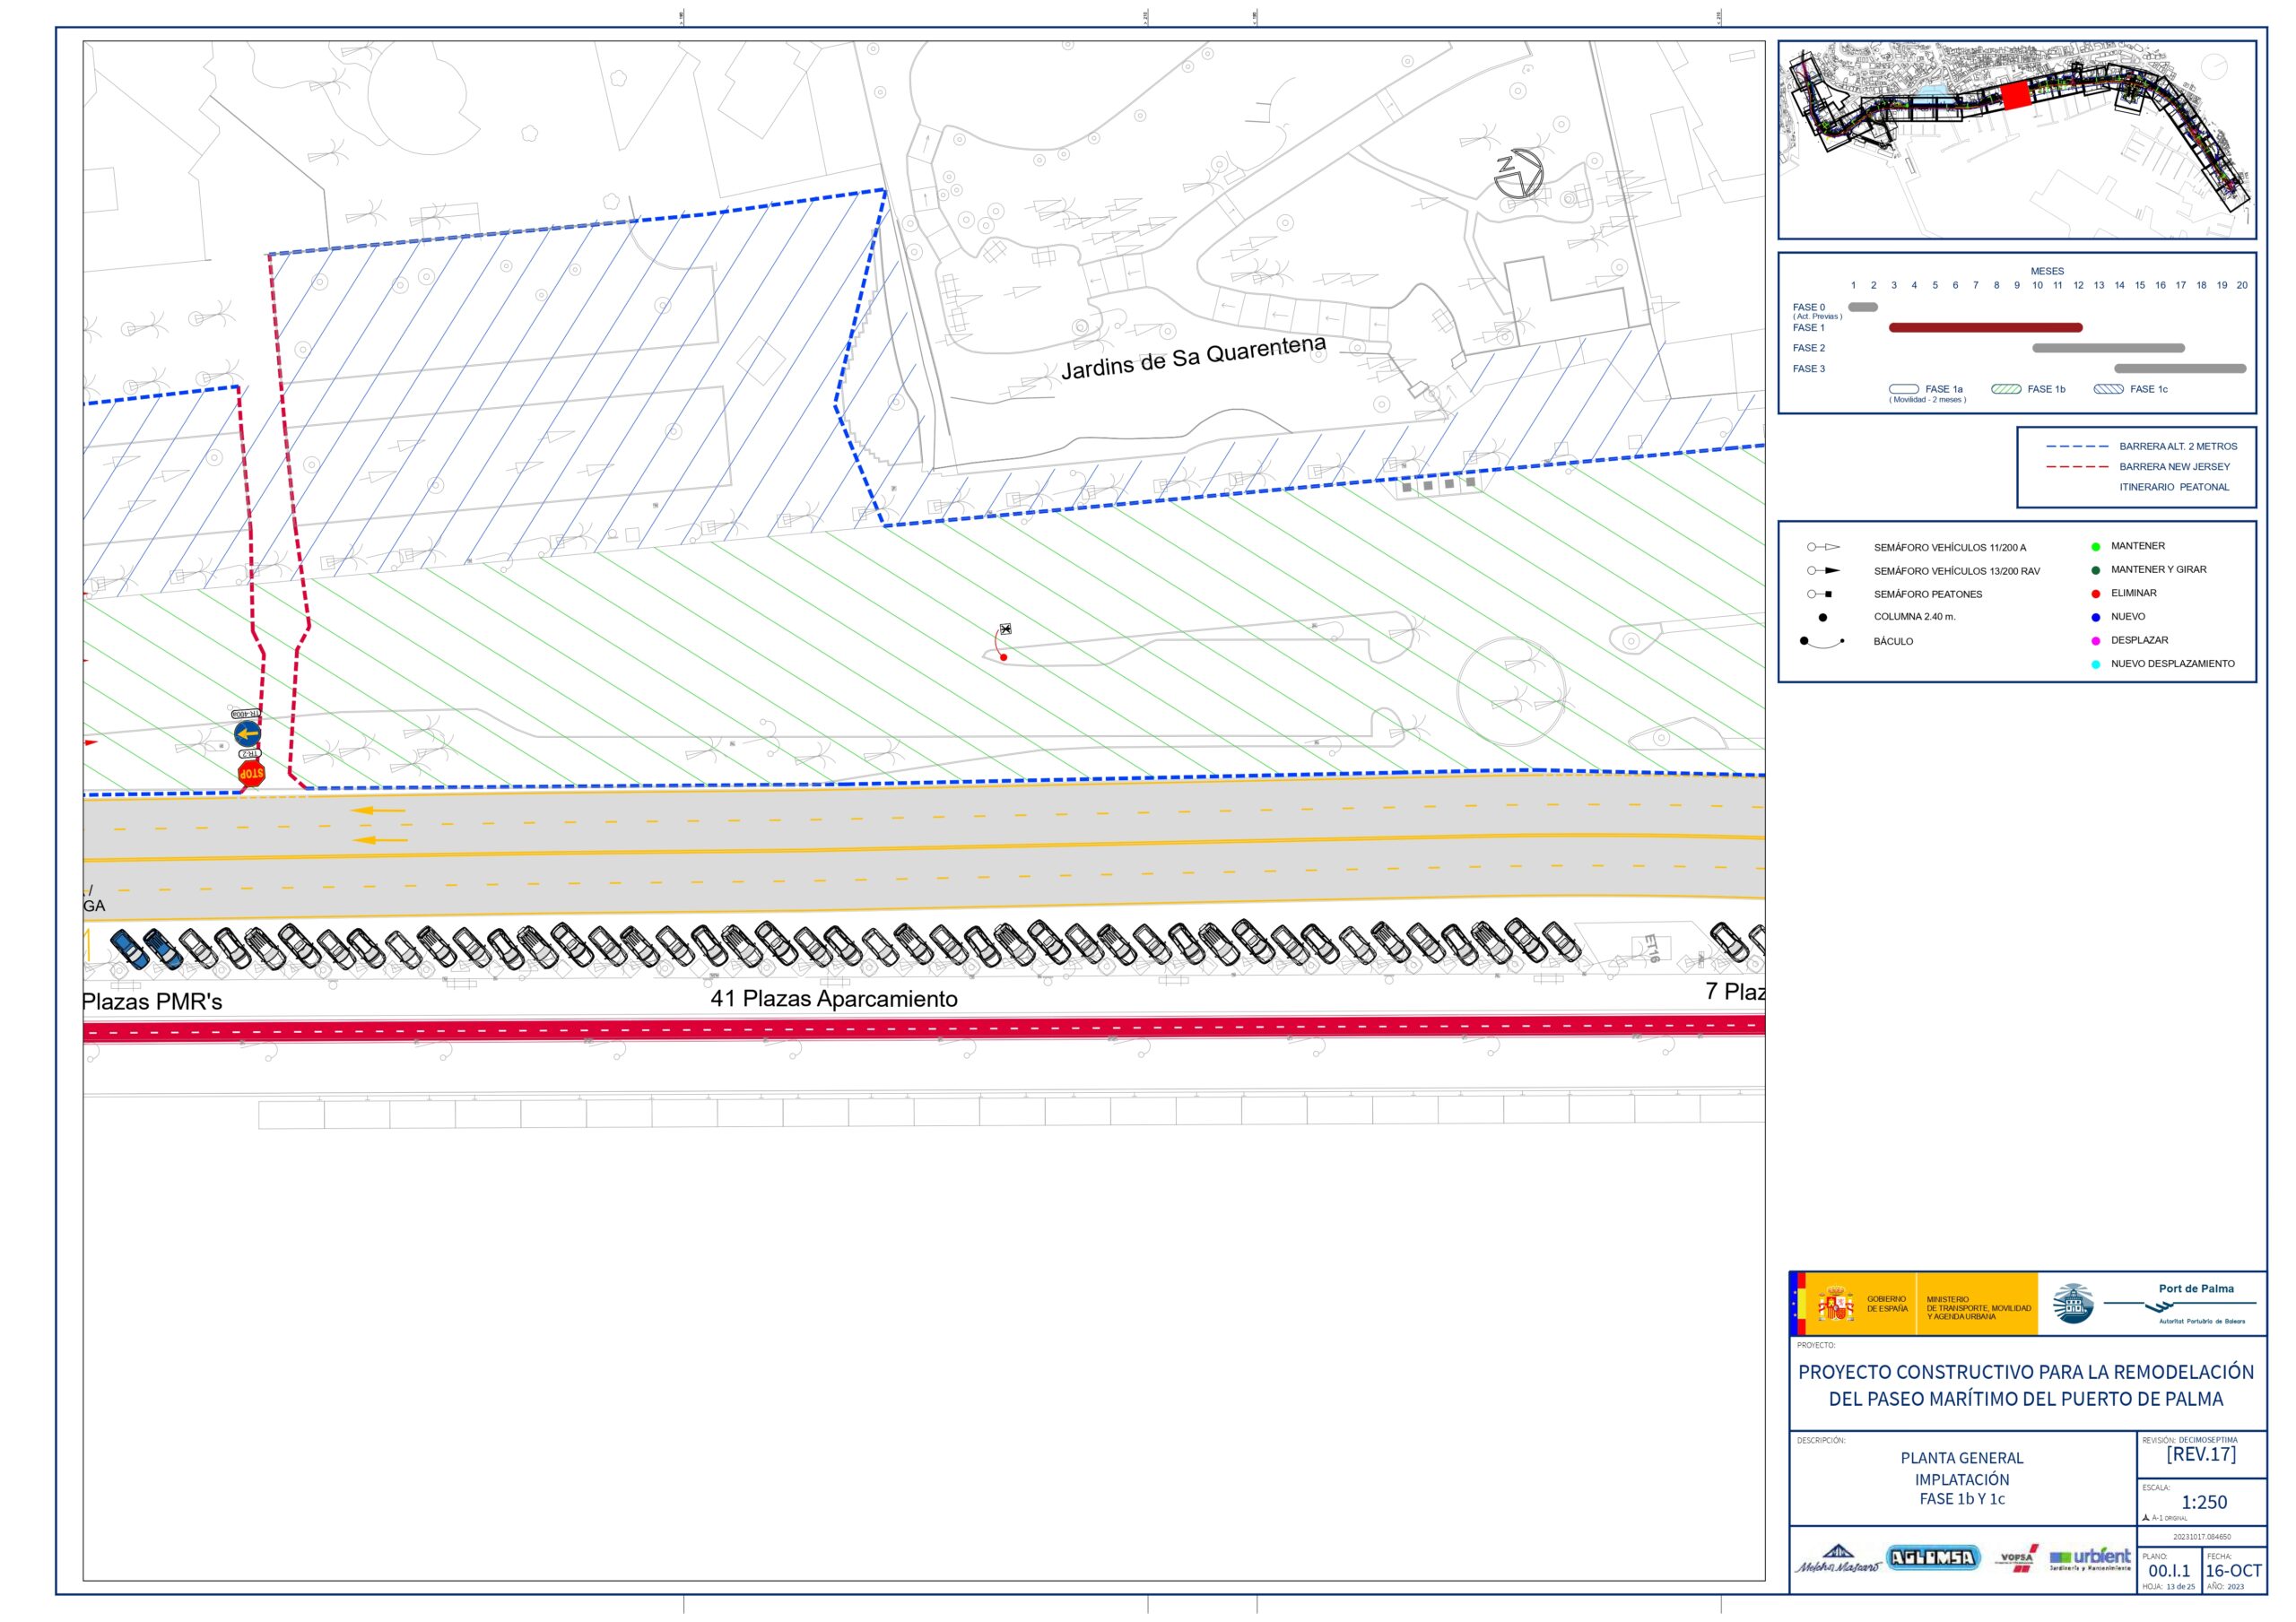The image size is (2296, 1622).
Task: Click the A-1 original paper size icon
Action: [x=2146, y=1518]
